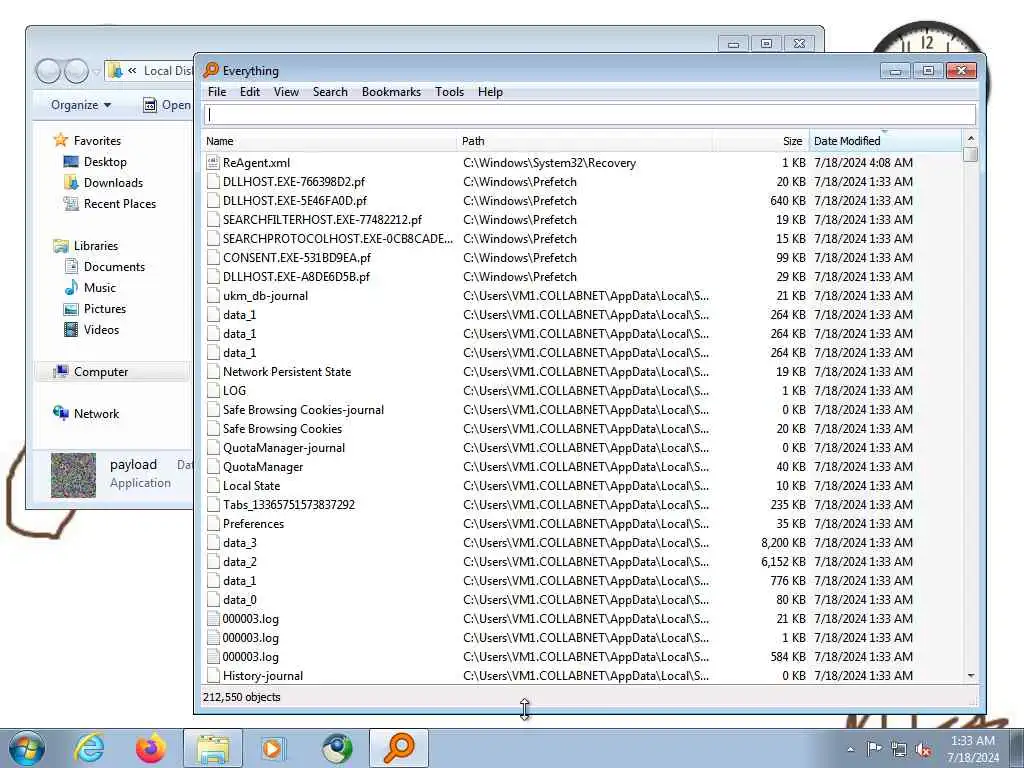Open Windows Media Player from taskbar
1024x768 pixels.
point(273,748)
